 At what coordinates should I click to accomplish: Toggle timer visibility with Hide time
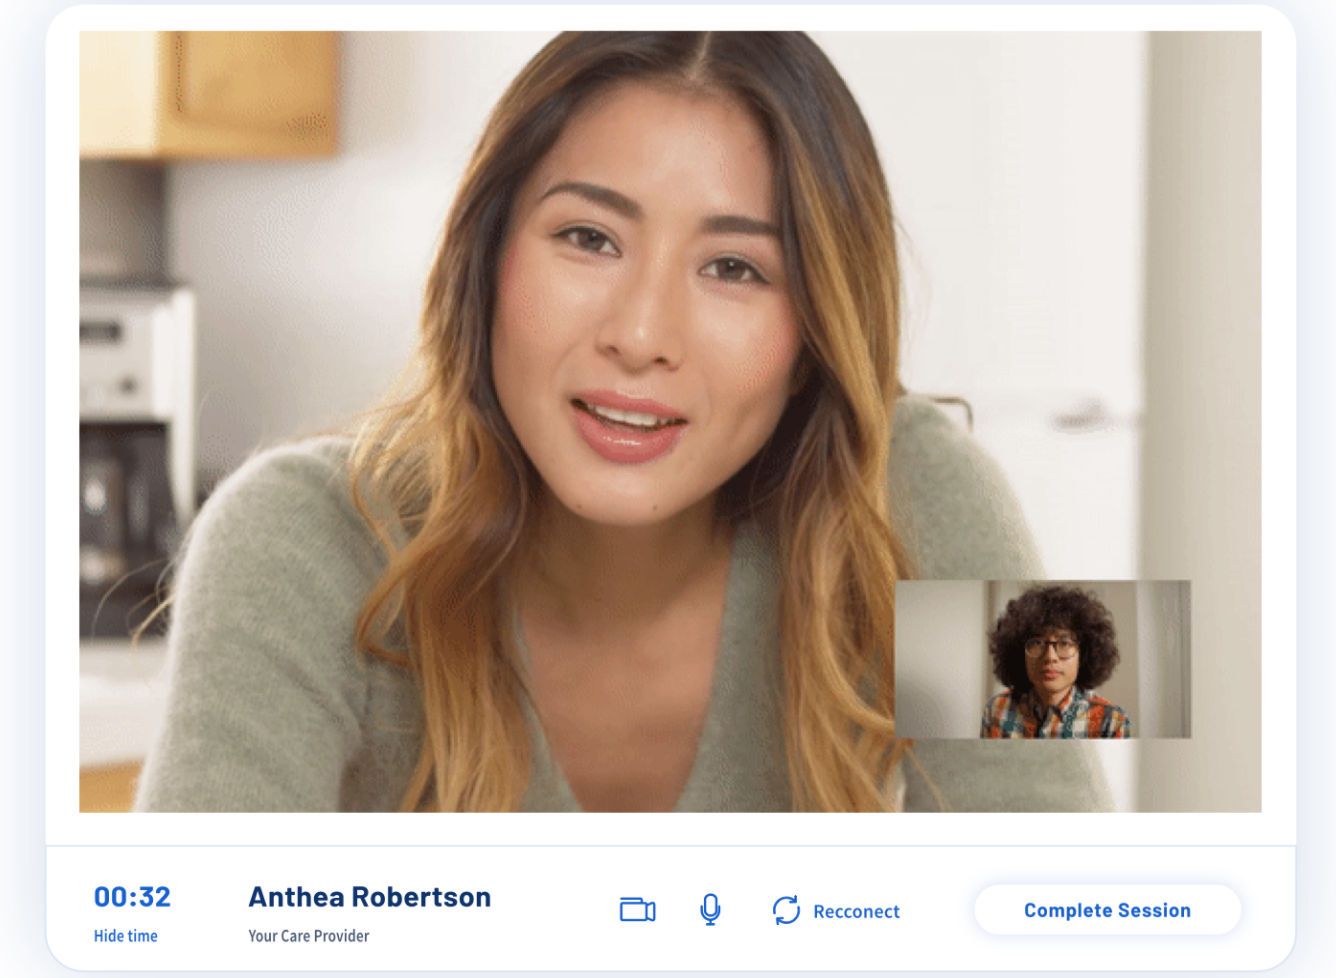pos(126,936)
